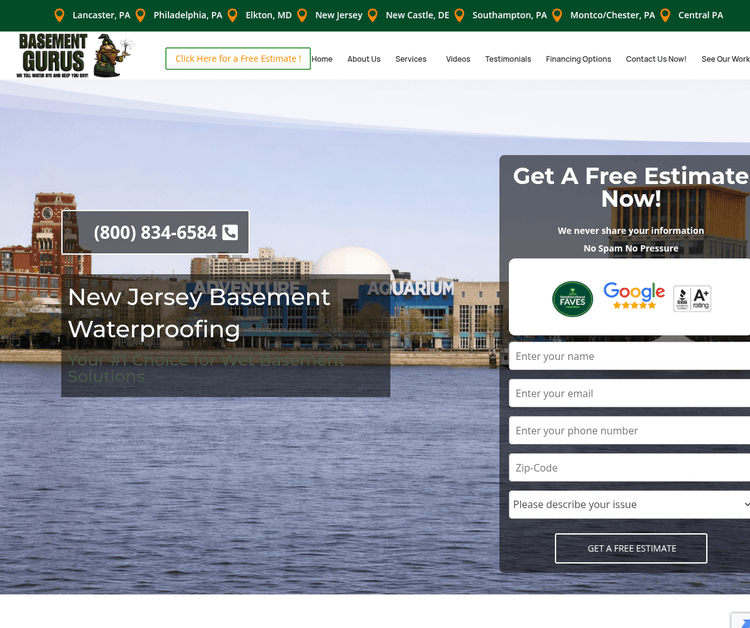Open the Services menu

pyautogui.click(x=410, y=59)
